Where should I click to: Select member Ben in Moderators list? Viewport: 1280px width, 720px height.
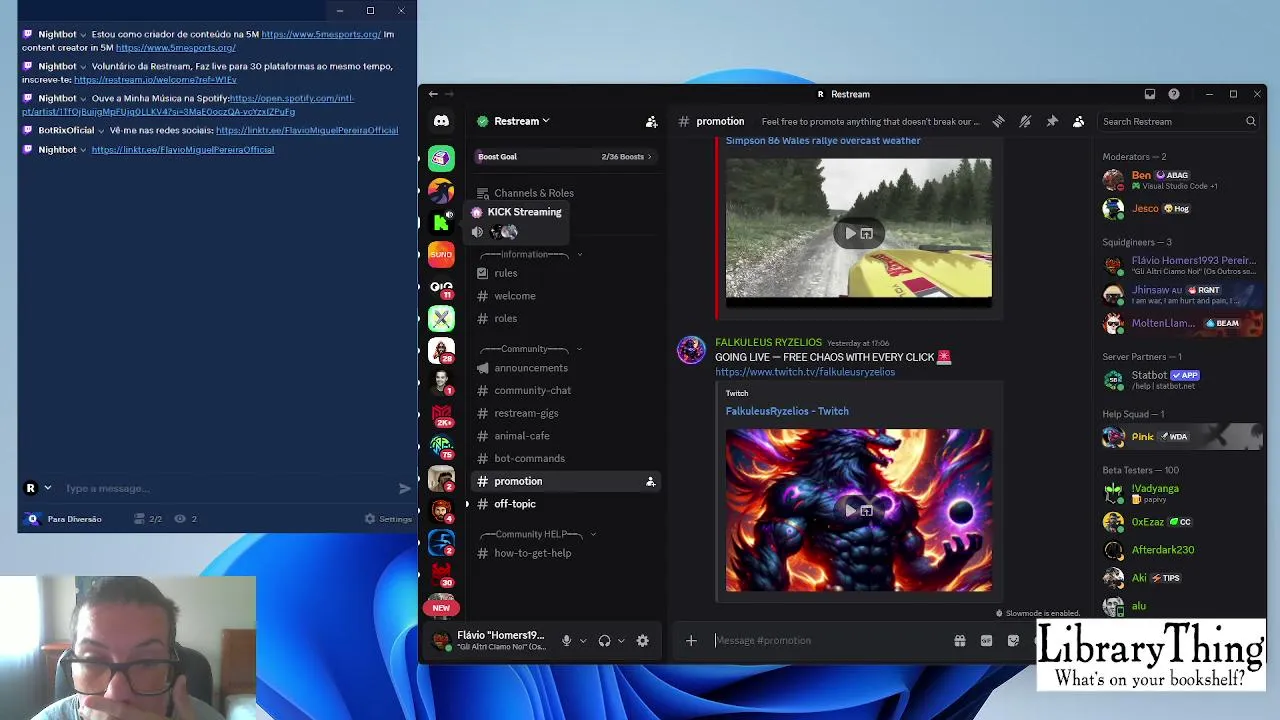coord(1180,180)
